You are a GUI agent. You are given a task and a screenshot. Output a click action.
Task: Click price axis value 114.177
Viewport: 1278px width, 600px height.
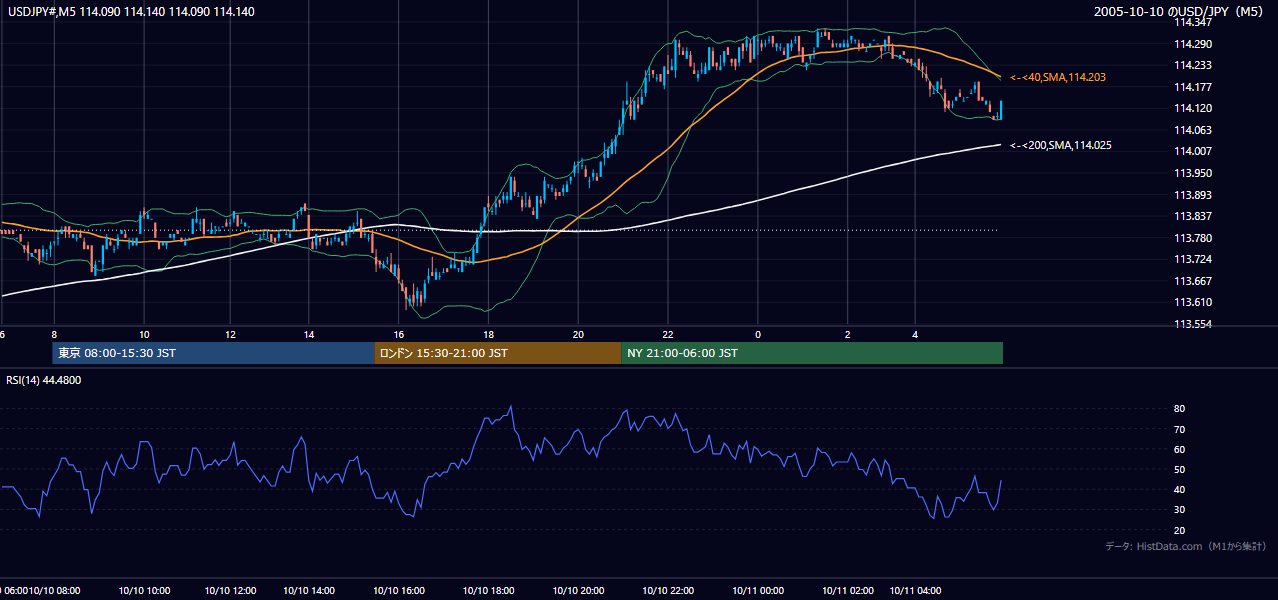point(1195,87)
